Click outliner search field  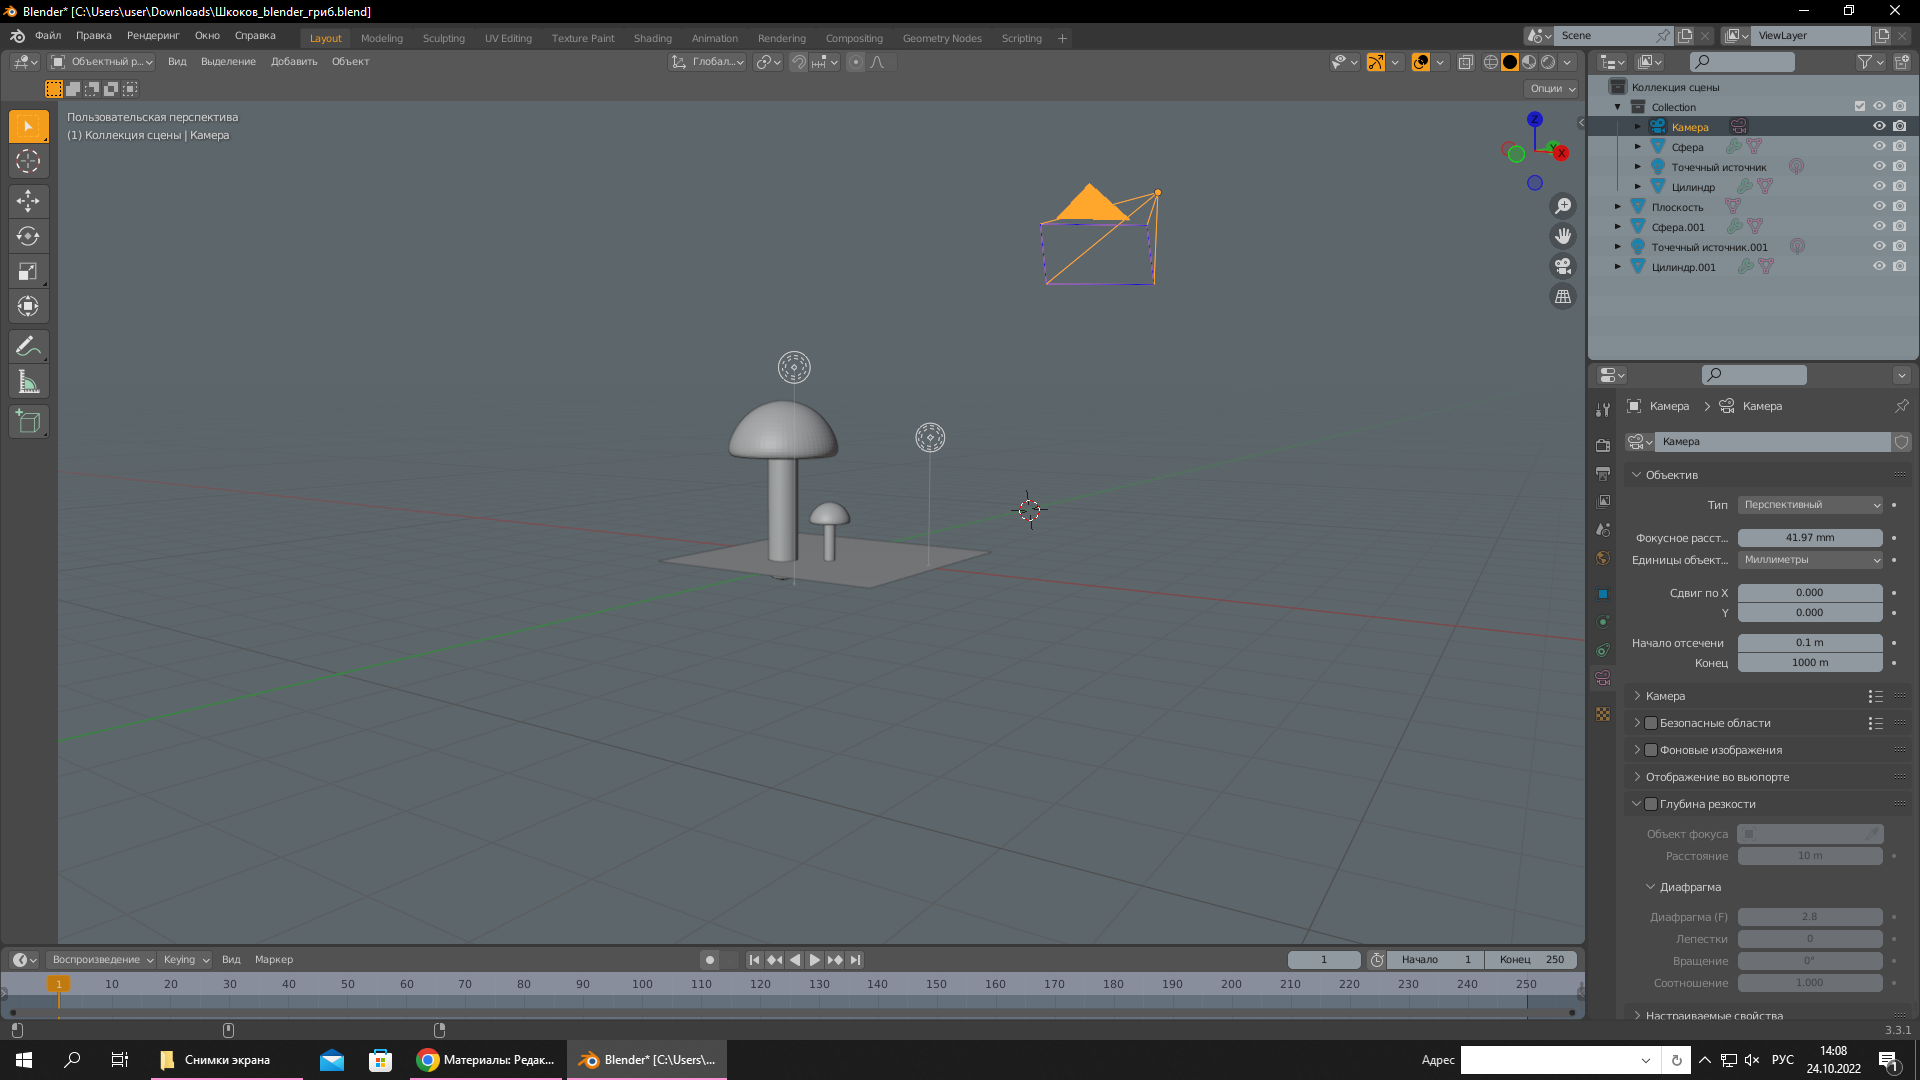(x=1742, y=62)
